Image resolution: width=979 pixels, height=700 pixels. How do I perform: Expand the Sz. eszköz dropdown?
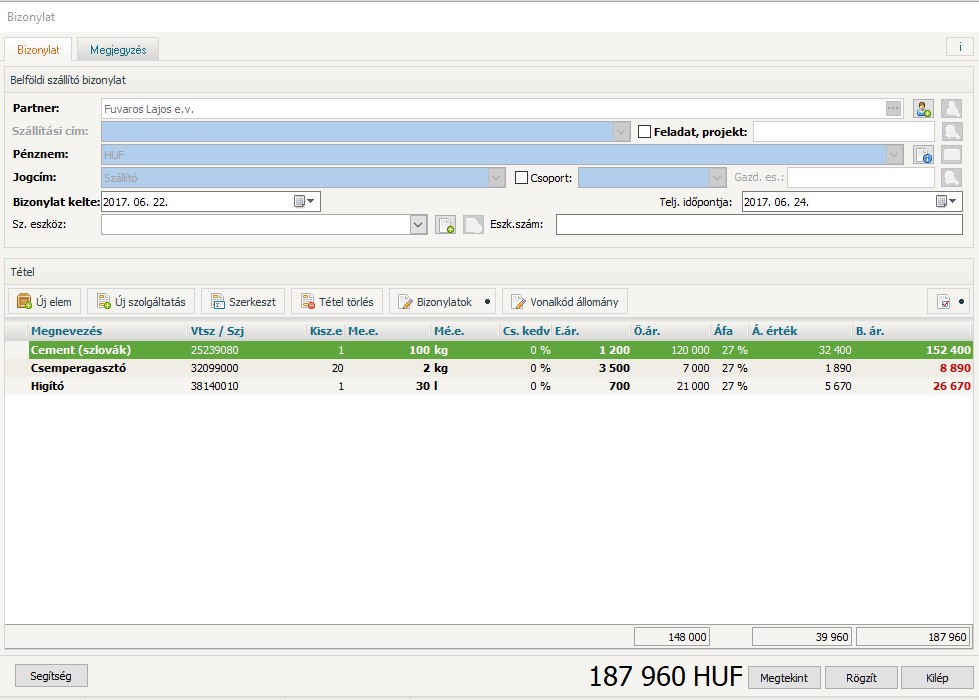point(419,225)
